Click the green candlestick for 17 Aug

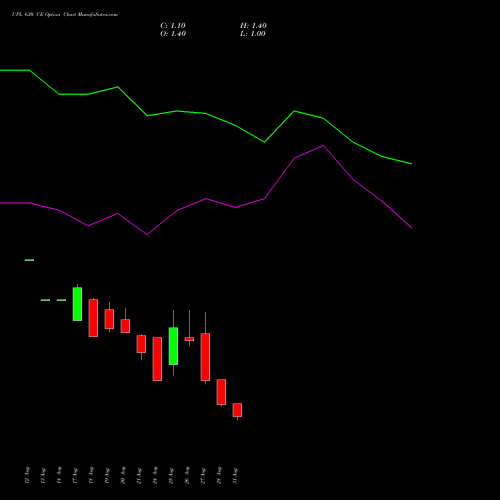(x=77, y=304)
